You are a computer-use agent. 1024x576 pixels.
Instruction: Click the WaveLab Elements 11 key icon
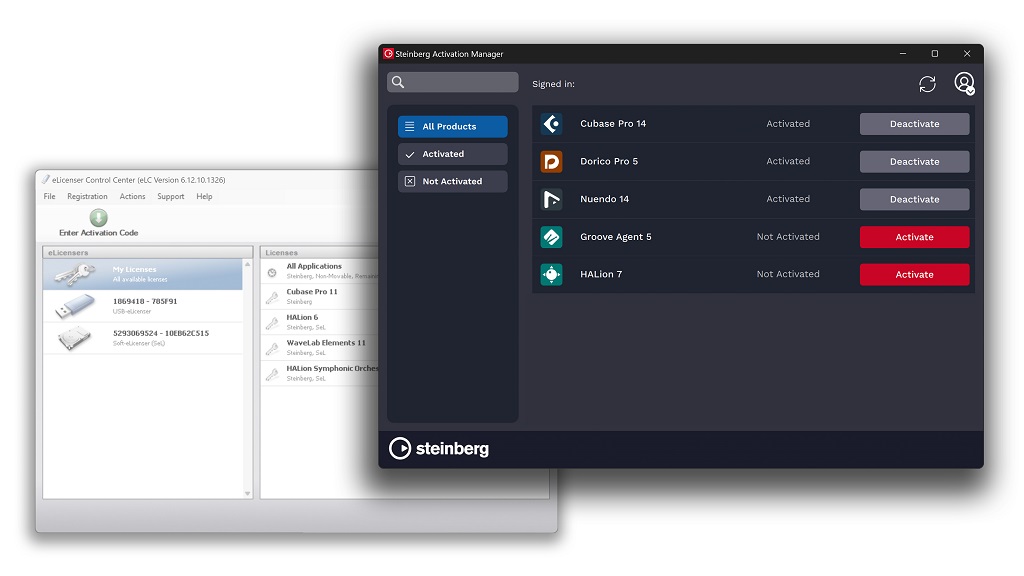coord(272,349)
